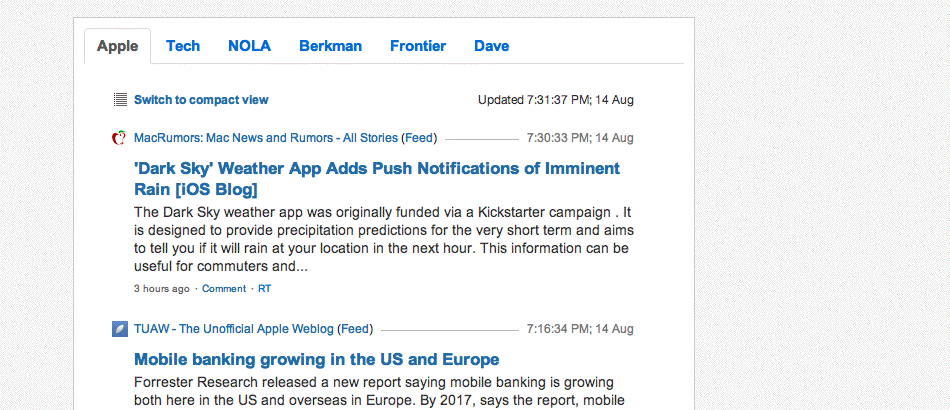Open TUAW - The Unofficial Apple Weblog link
950x410 pixels.
234,328
